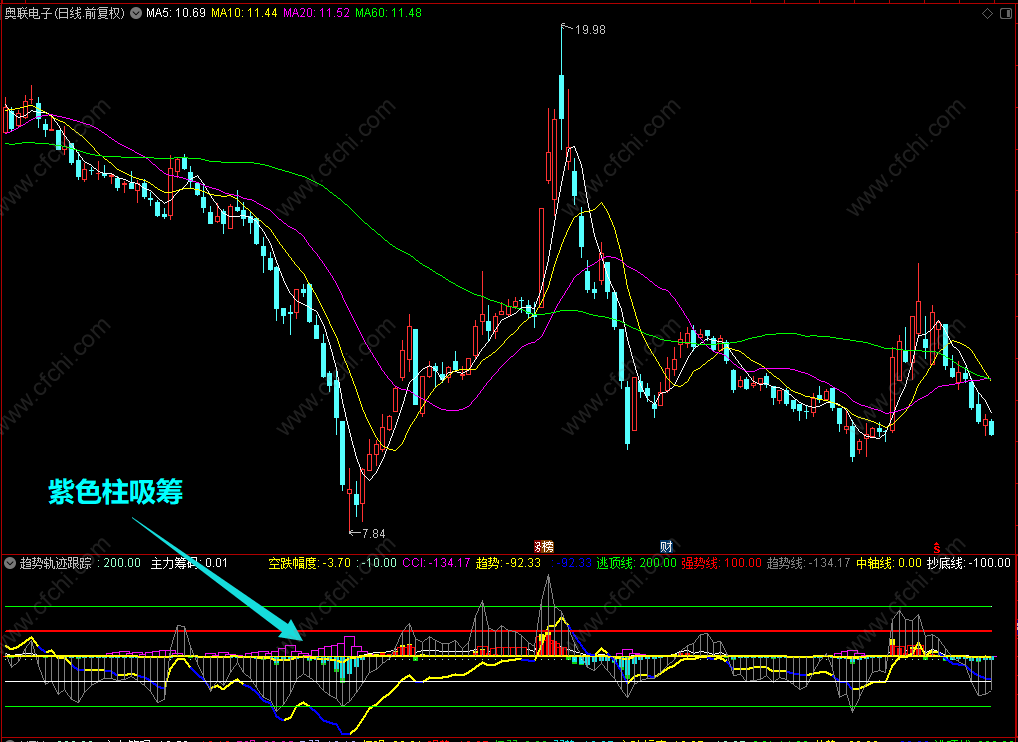Click the 19.98 high price label
The image size is (1018, 742).
pyautogui.click(x=590, y=30)
